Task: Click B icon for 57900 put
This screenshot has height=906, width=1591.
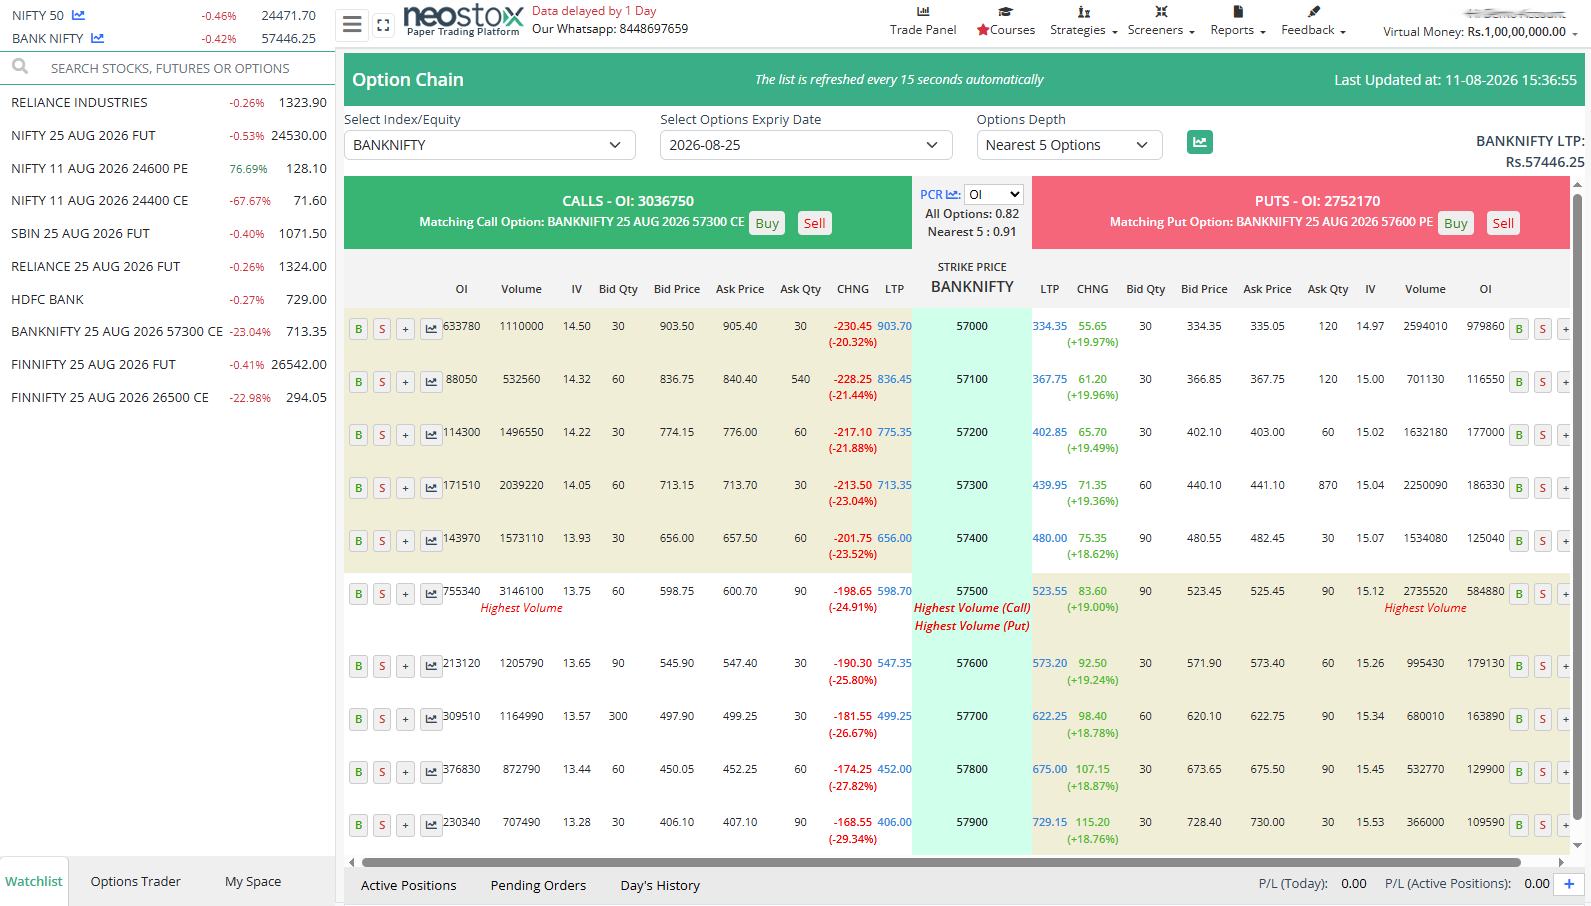Action: click(x=1519, y=825)
